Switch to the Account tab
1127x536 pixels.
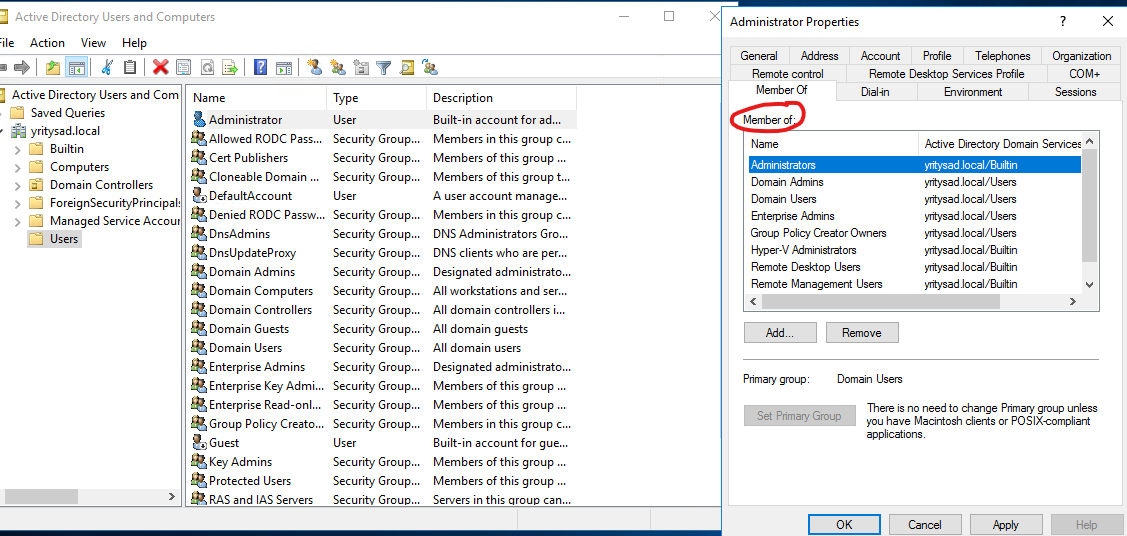(x=880, y=55)
